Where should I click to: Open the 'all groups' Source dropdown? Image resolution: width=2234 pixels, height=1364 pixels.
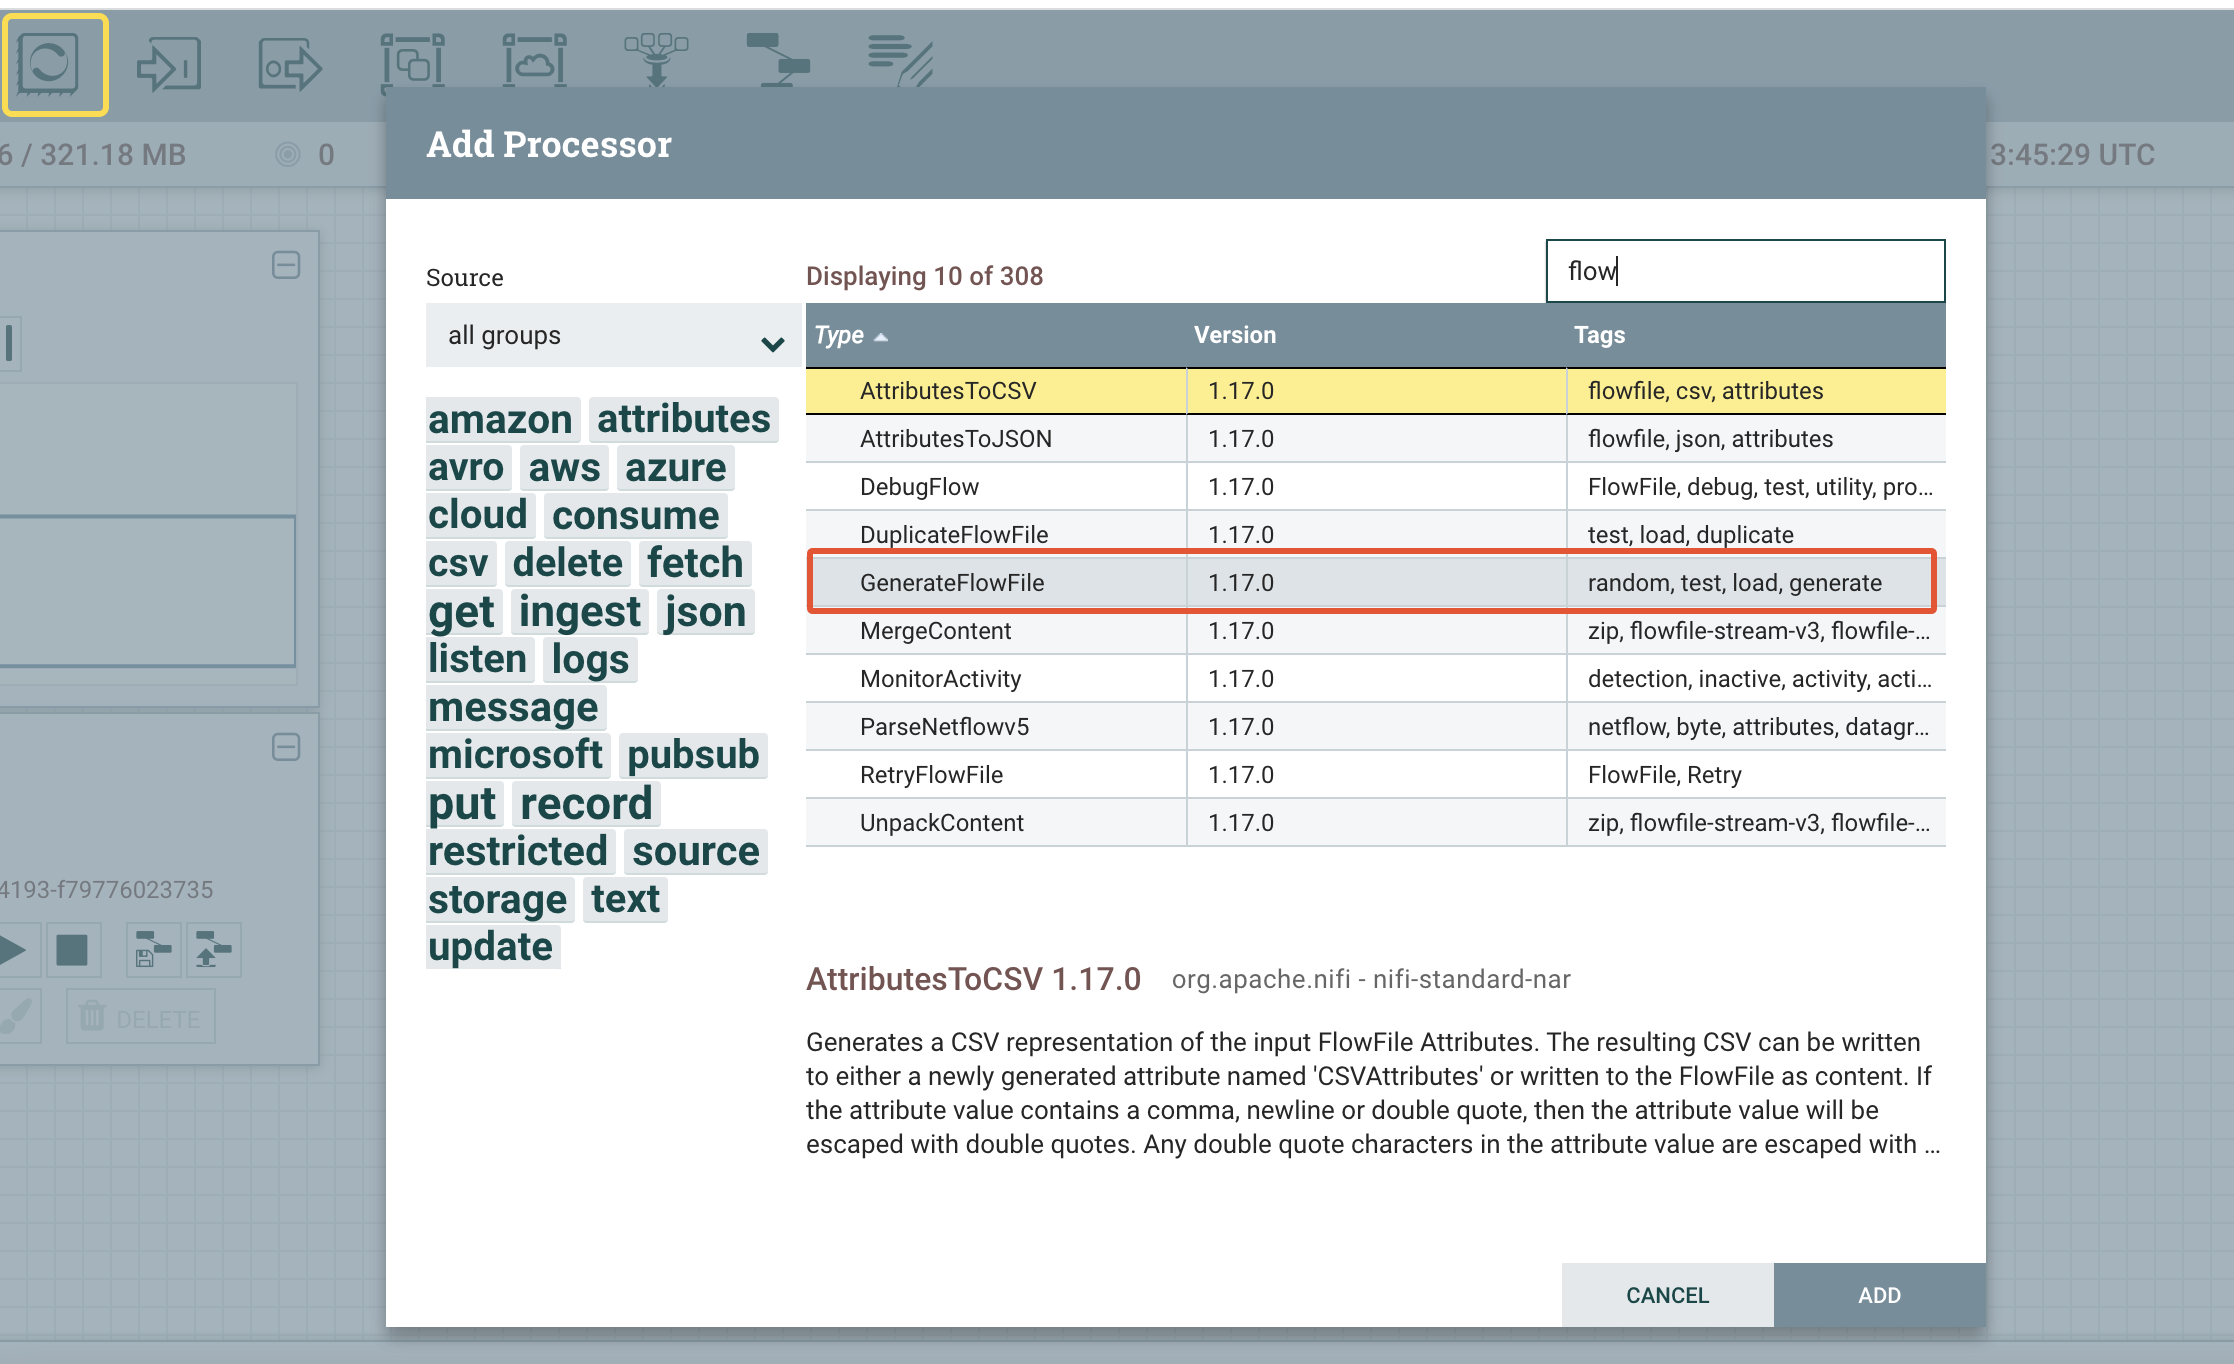click(x=614, y=336)
